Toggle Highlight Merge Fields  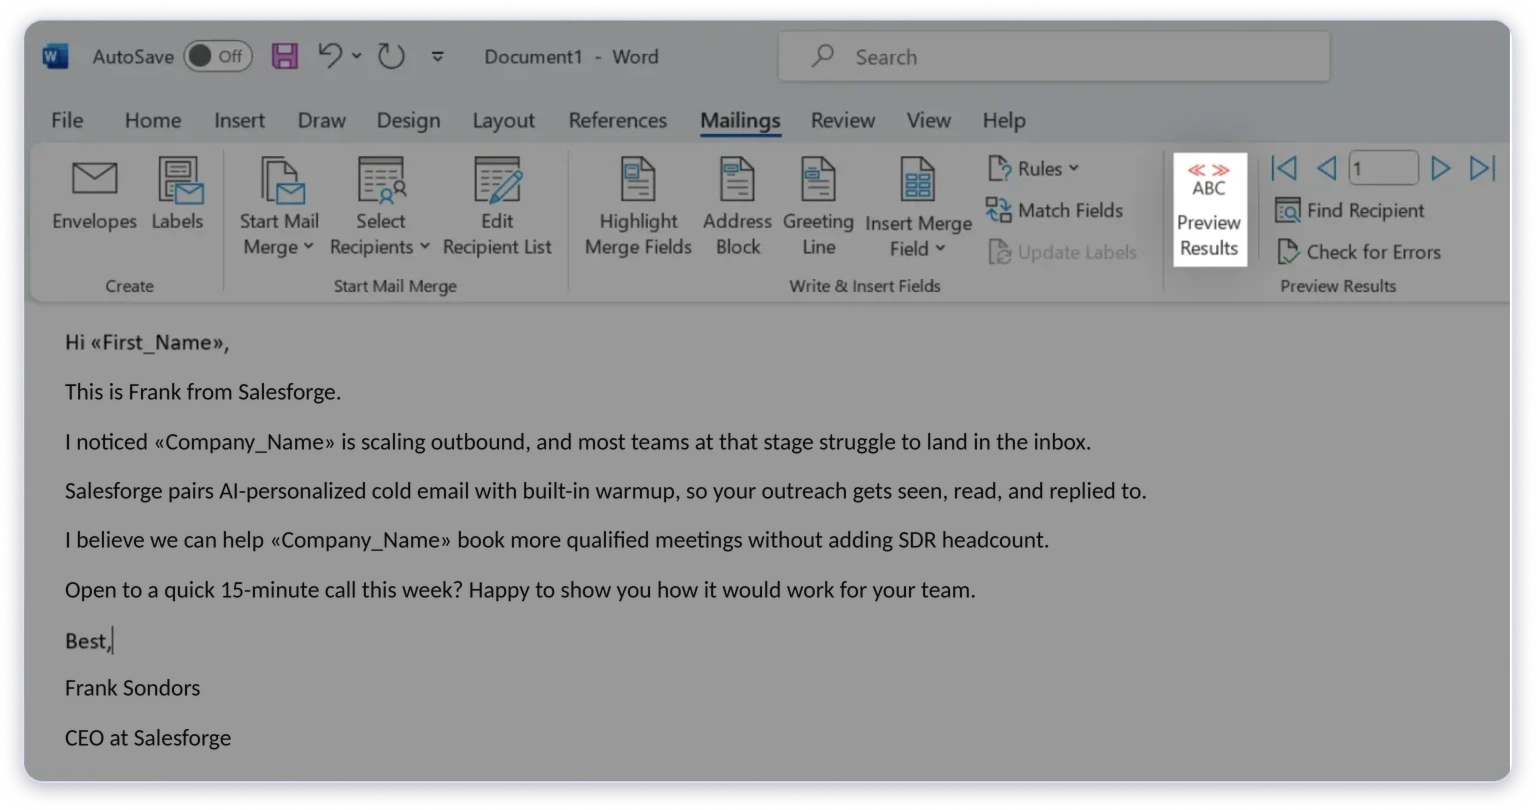[x=638, y=207]
